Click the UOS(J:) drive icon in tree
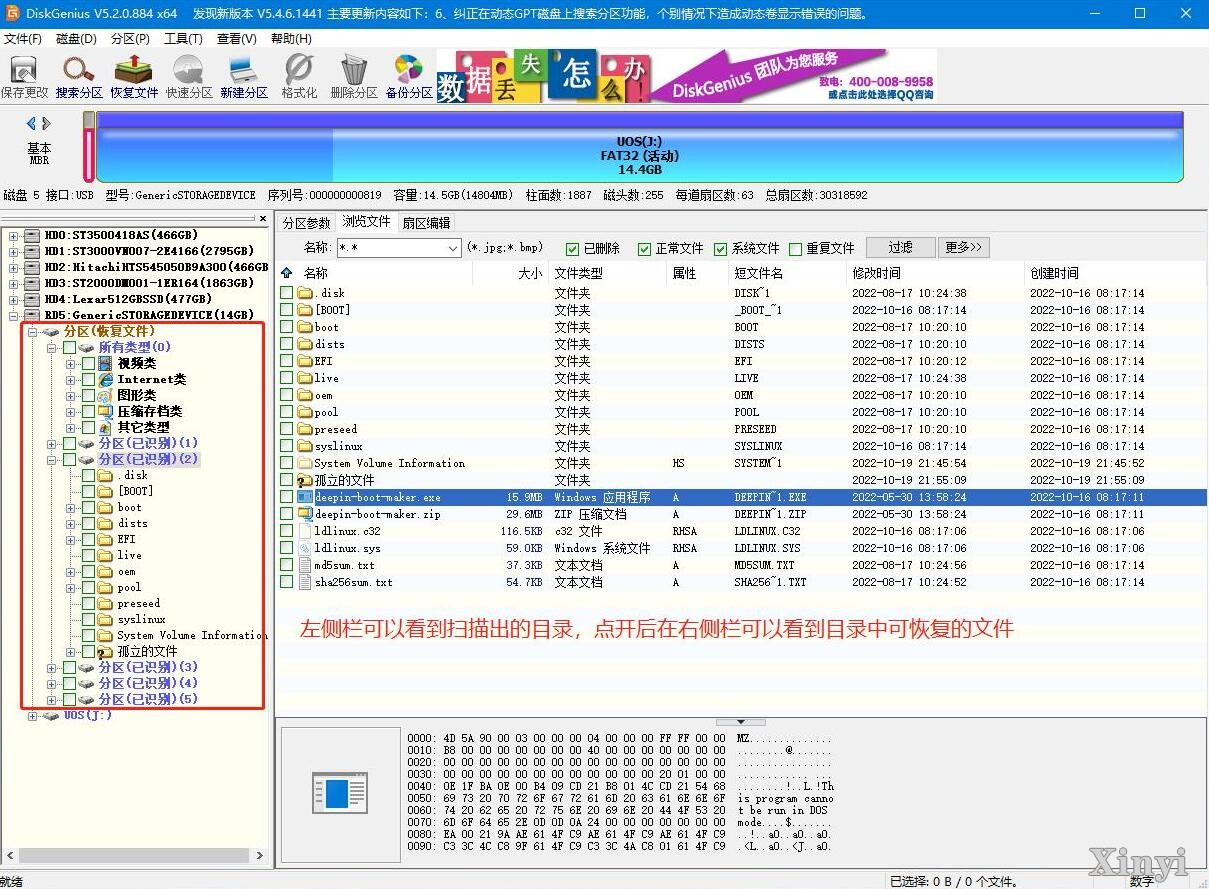Screen dimensions: 1209x889 click(52, 716)
